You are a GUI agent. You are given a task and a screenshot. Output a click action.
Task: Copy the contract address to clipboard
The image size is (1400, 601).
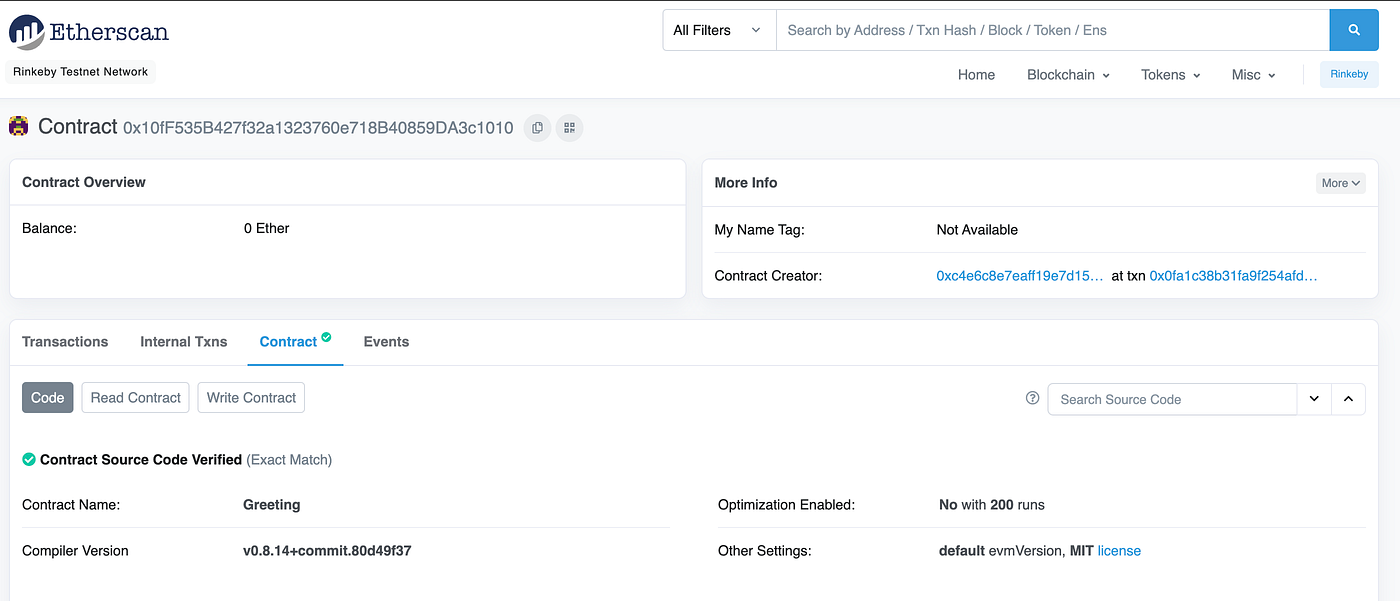538,128
